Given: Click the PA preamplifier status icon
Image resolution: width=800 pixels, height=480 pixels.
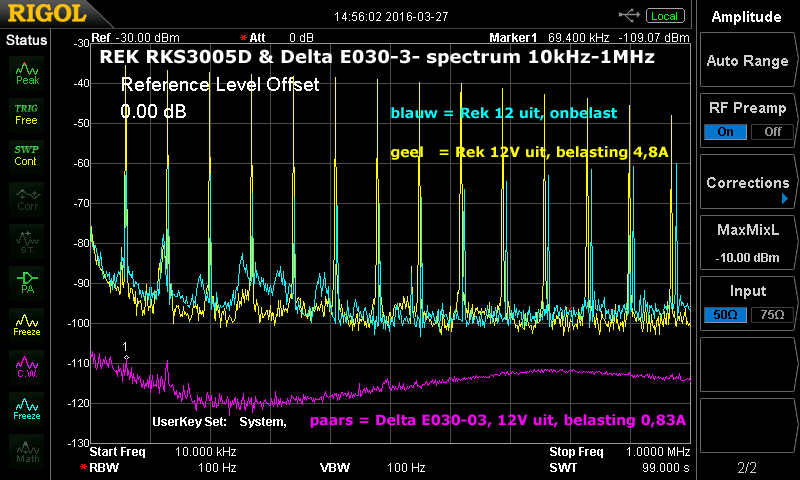Looking at the screenshot, I should [x=27, y=283].
